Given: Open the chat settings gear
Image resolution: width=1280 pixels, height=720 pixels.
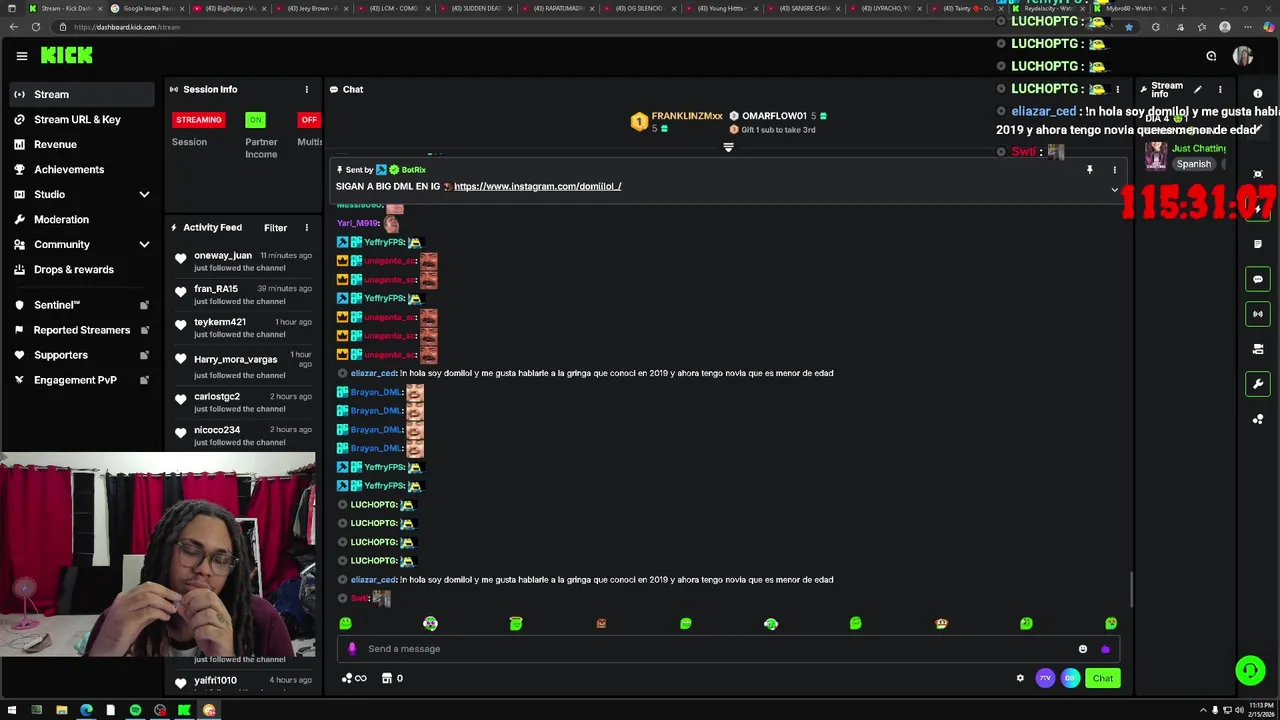Looking at the screenshot, I should point(1020,678).
